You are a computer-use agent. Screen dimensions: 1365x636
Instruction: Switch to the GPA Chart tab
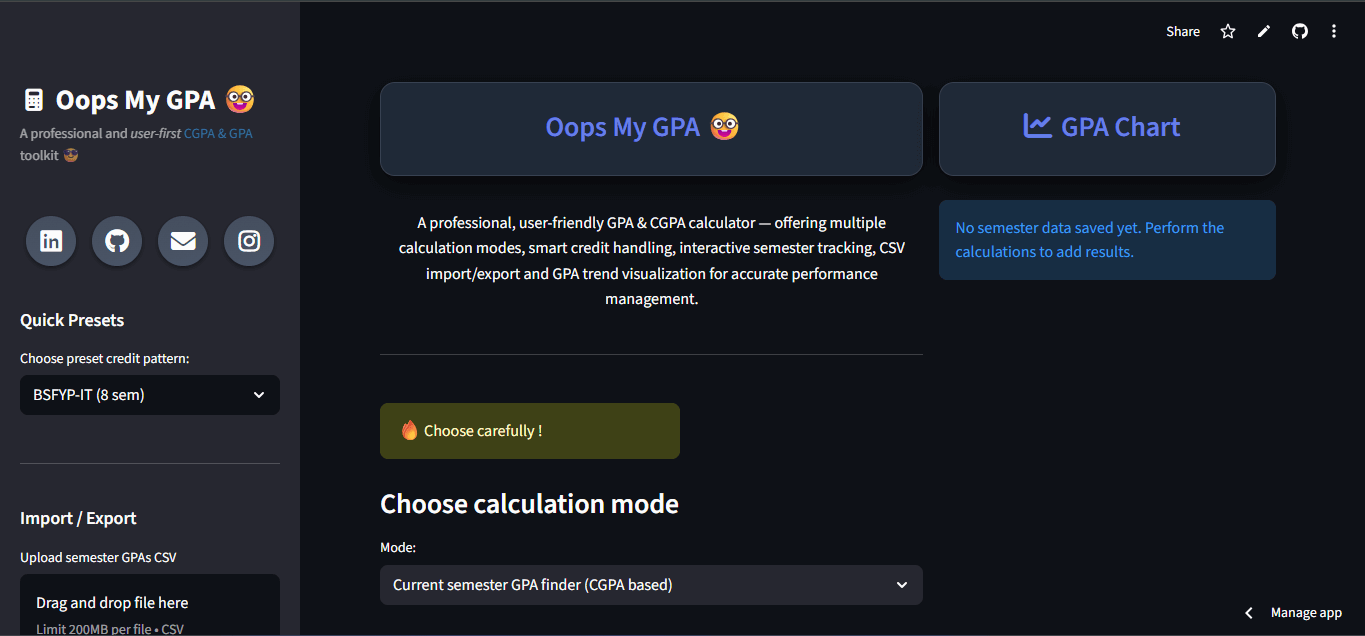pyautogui.click(x=1106, y=128)
